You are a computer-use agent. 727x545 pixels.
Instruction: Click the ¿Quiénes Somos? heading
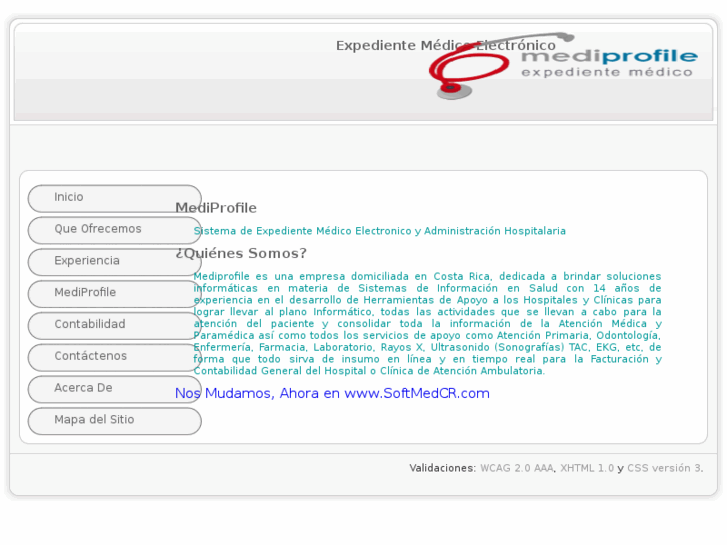click(x=241, y=253)
